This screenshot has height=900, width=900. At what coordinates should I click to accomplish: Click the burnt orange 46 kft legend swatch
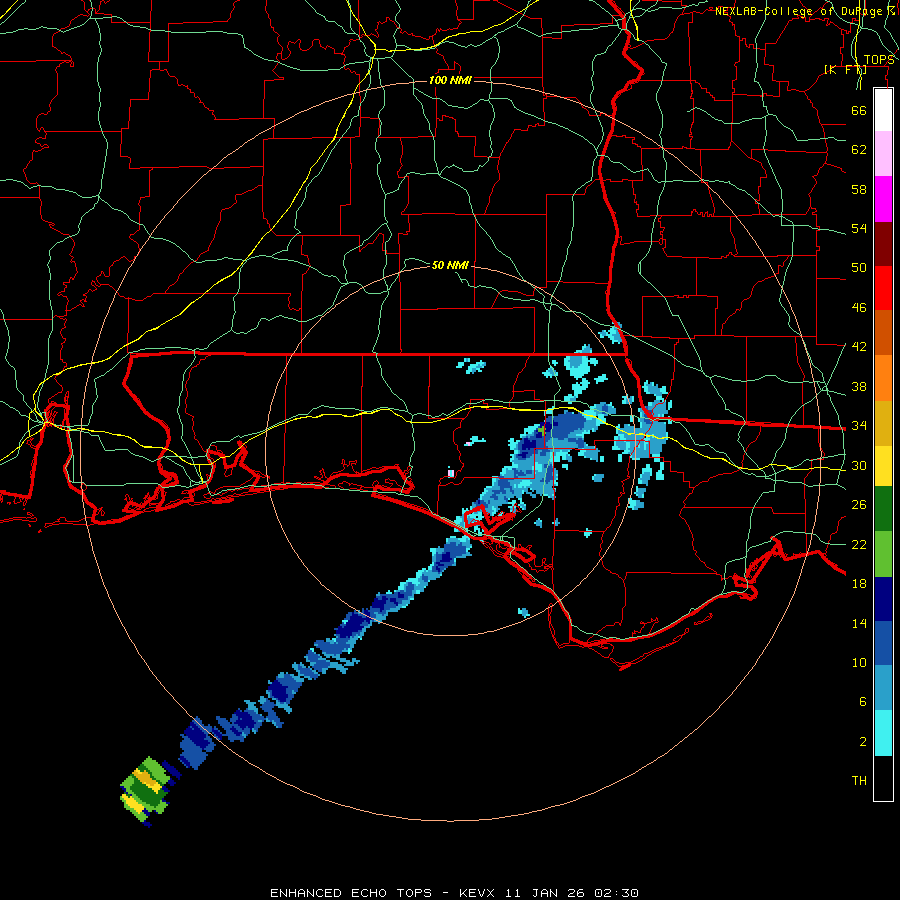(x=883, y=333)
